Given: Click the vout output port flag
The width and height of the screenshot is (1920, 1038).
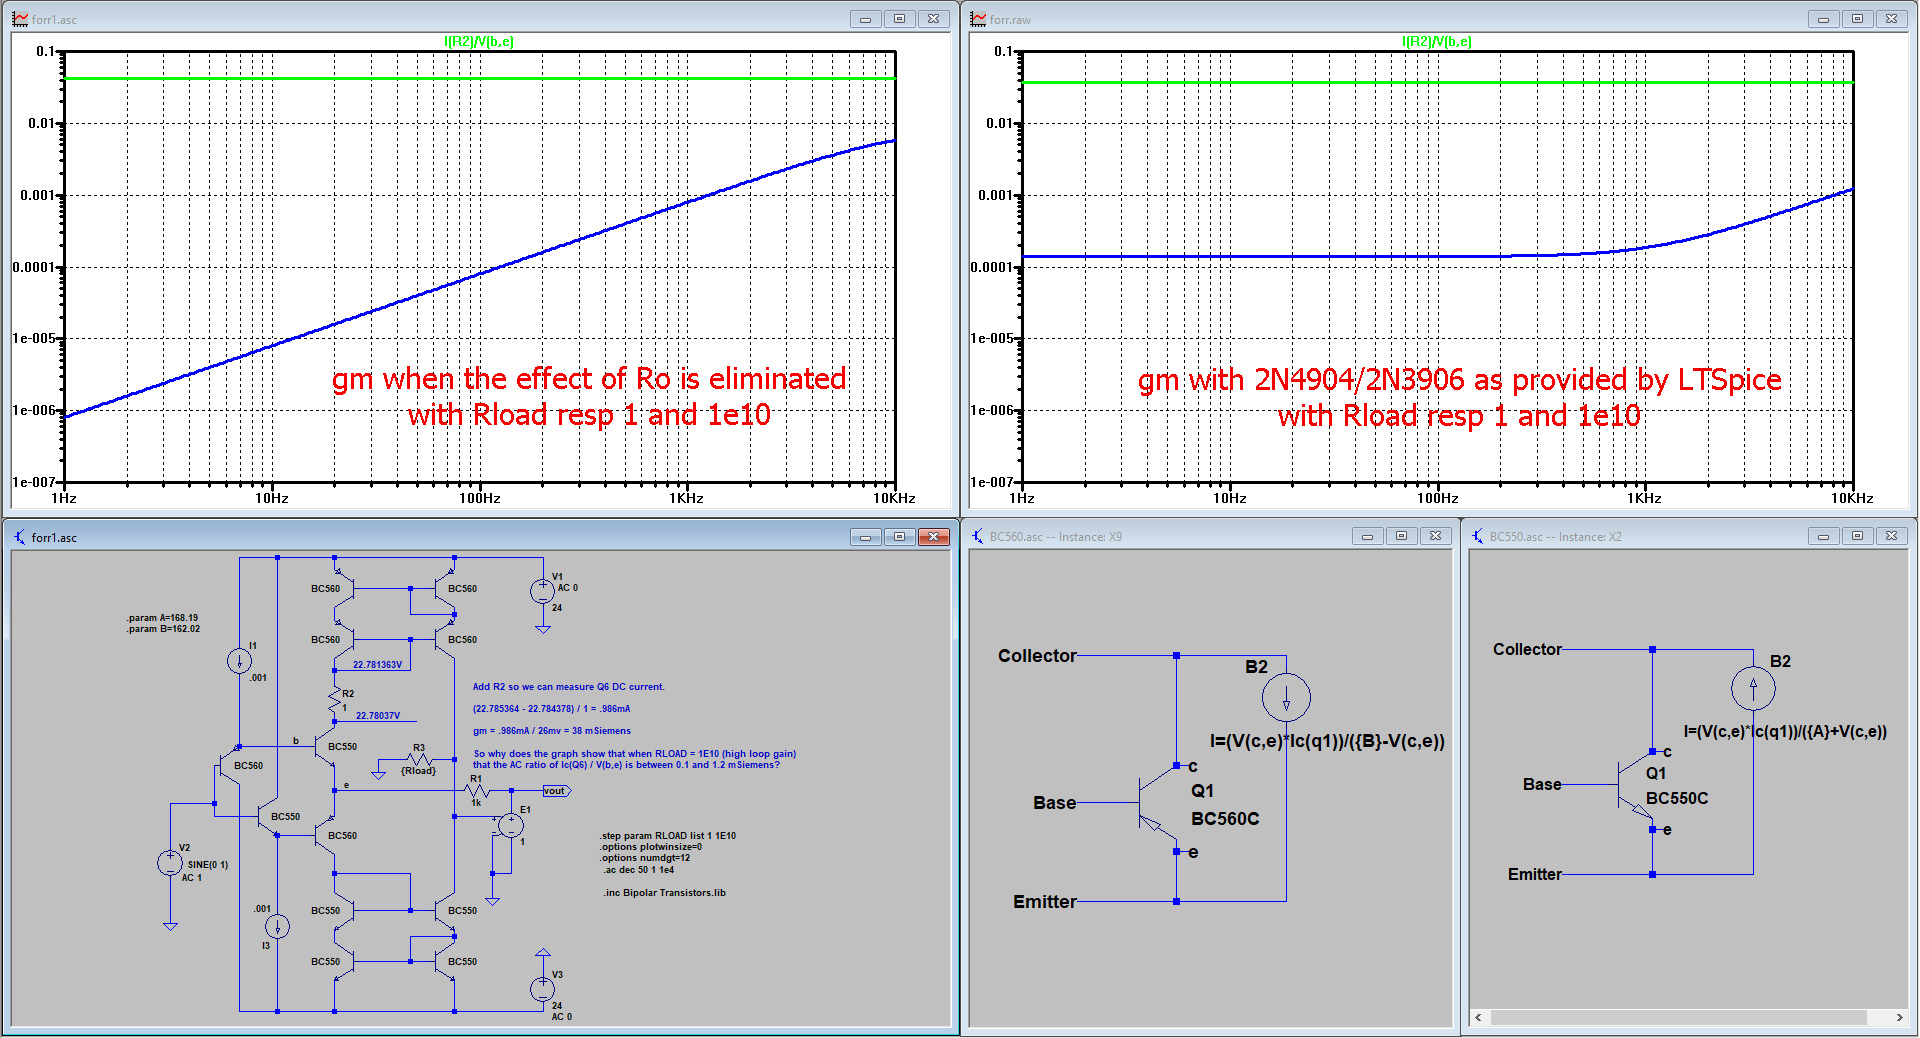Looking at the screenshot, I should click(556, 791).
